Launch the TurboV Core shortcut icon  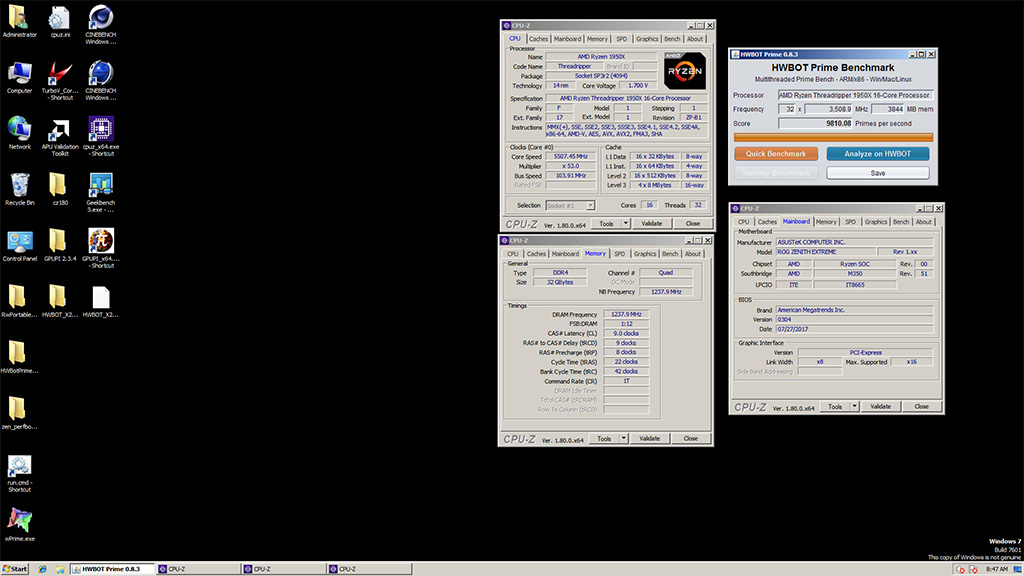59,81
